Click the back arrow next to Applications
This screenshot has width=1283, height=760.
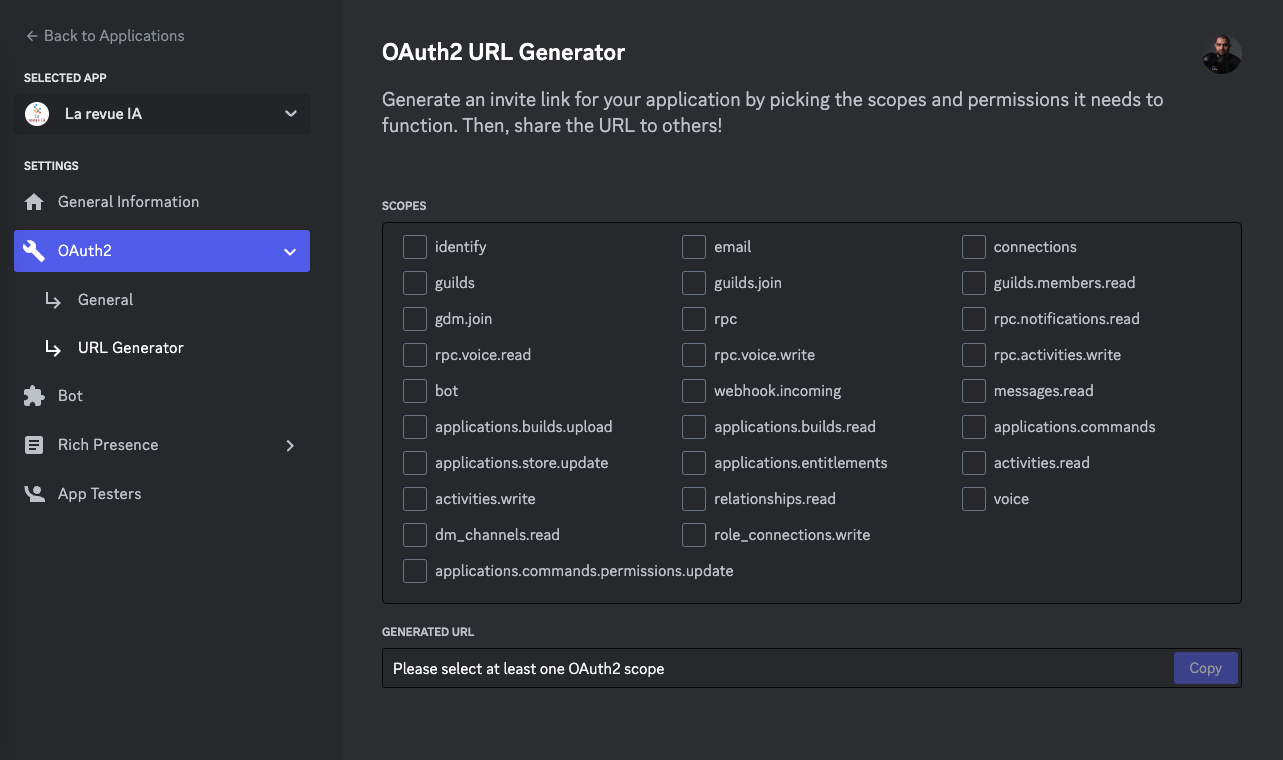31,35
